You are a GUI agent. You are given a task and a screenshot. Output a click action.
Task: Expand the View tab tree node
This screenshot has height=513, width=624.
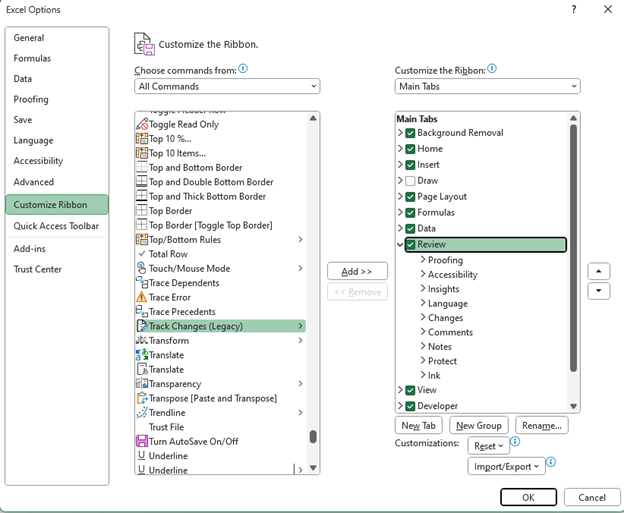click(x=400, y=390)
